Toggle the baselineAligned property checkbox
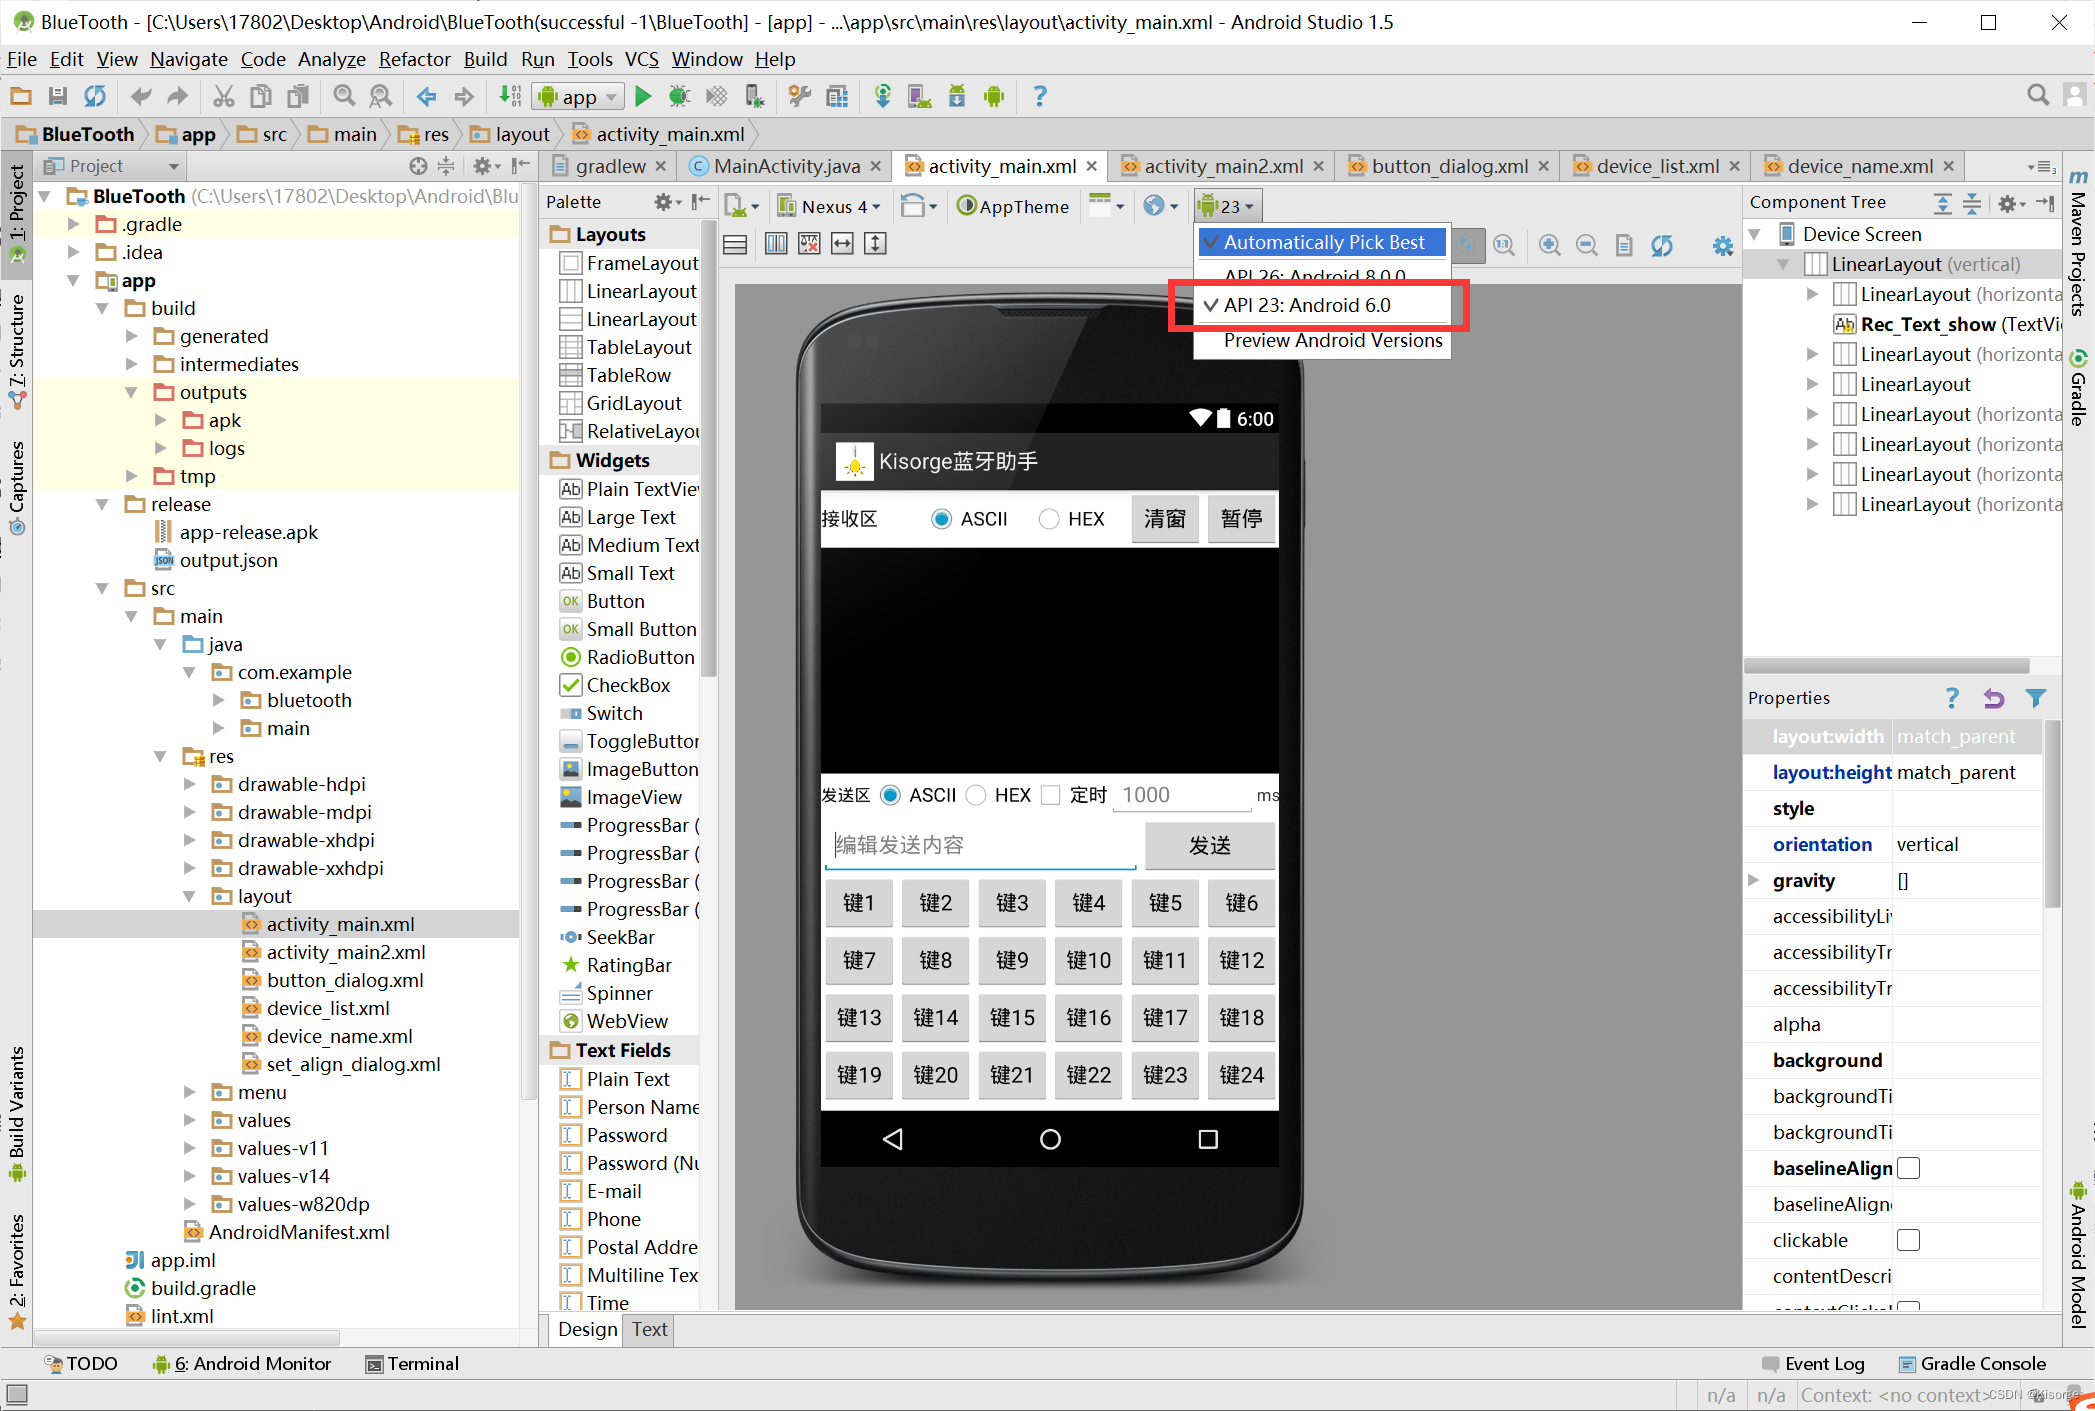Screen dimensions: 2095x1411 (1908, 1168)
